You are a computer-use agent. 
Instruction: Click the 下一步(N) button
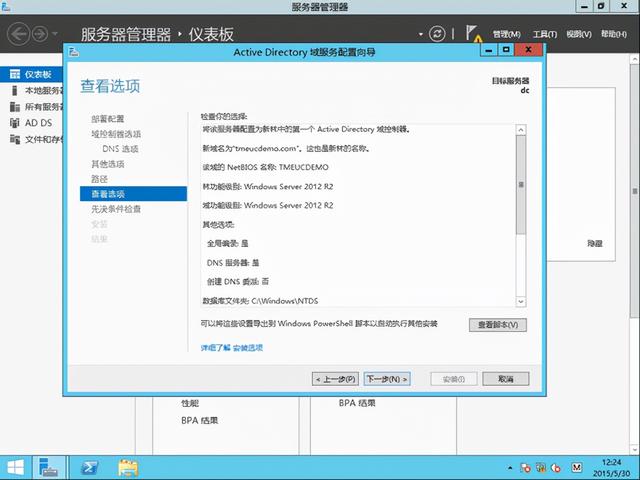pos(387,379)
